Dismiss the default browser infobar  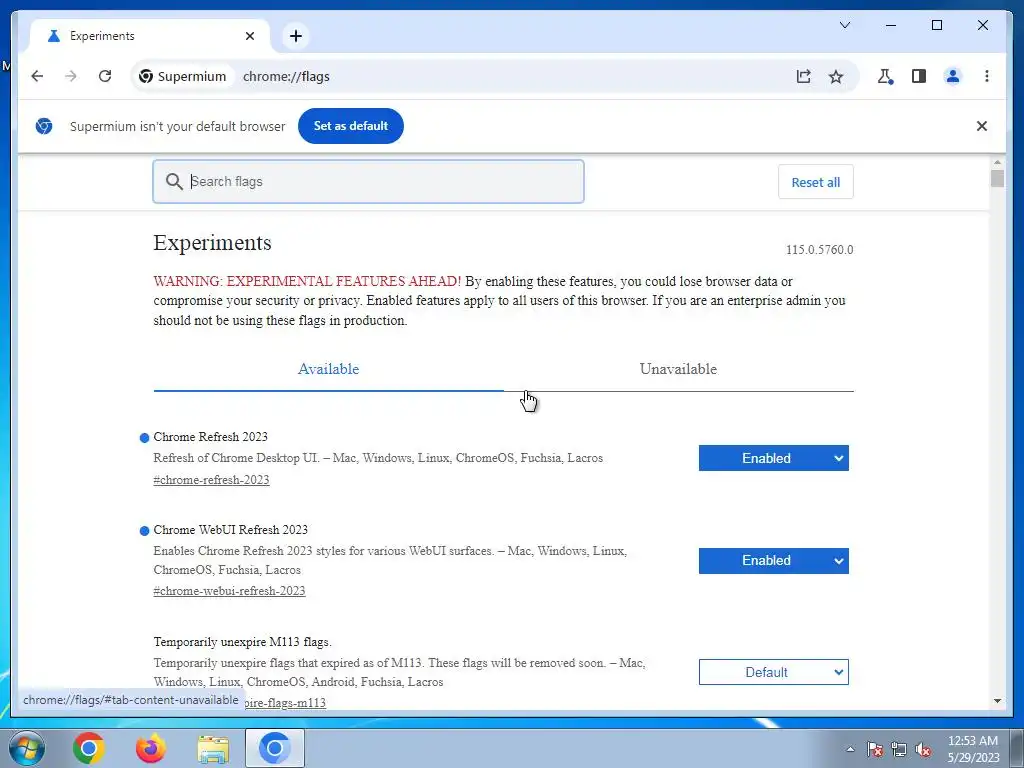point(982,126)
